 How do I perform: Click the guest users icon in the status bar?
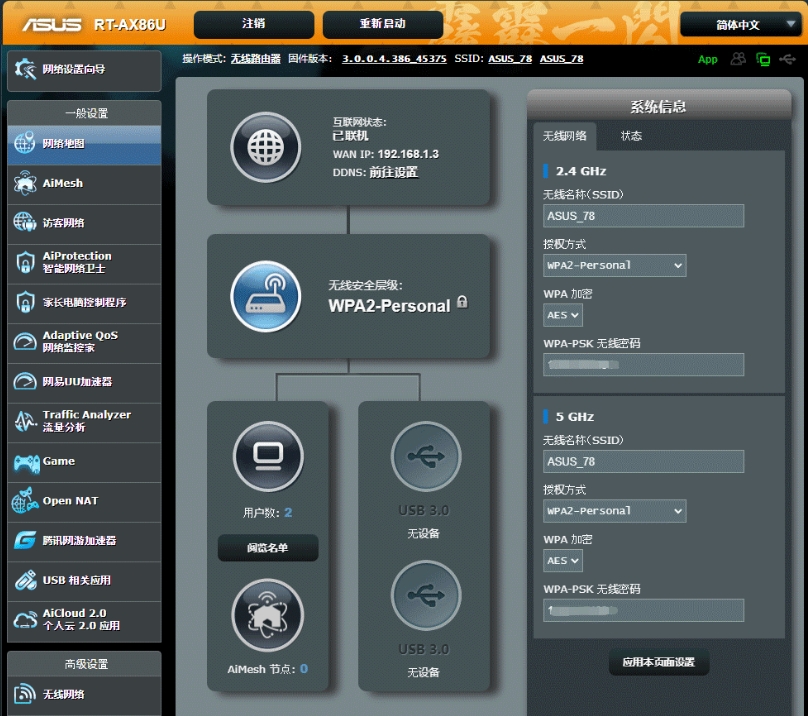tap(738, 59)
